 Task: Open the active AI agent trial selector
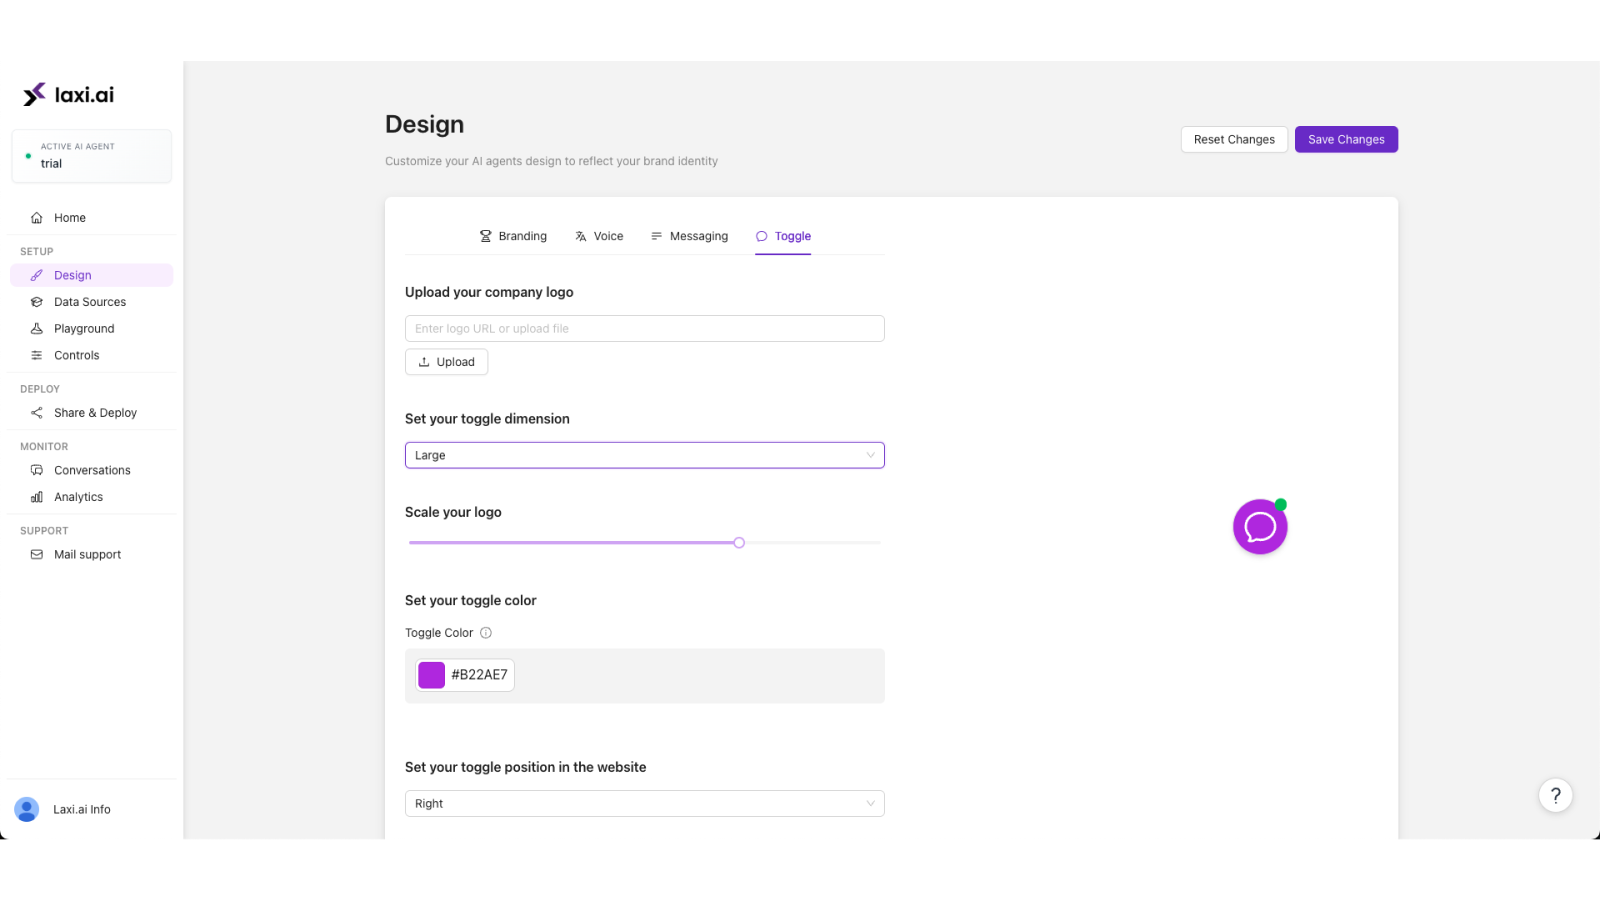click(x=92, y=156)
